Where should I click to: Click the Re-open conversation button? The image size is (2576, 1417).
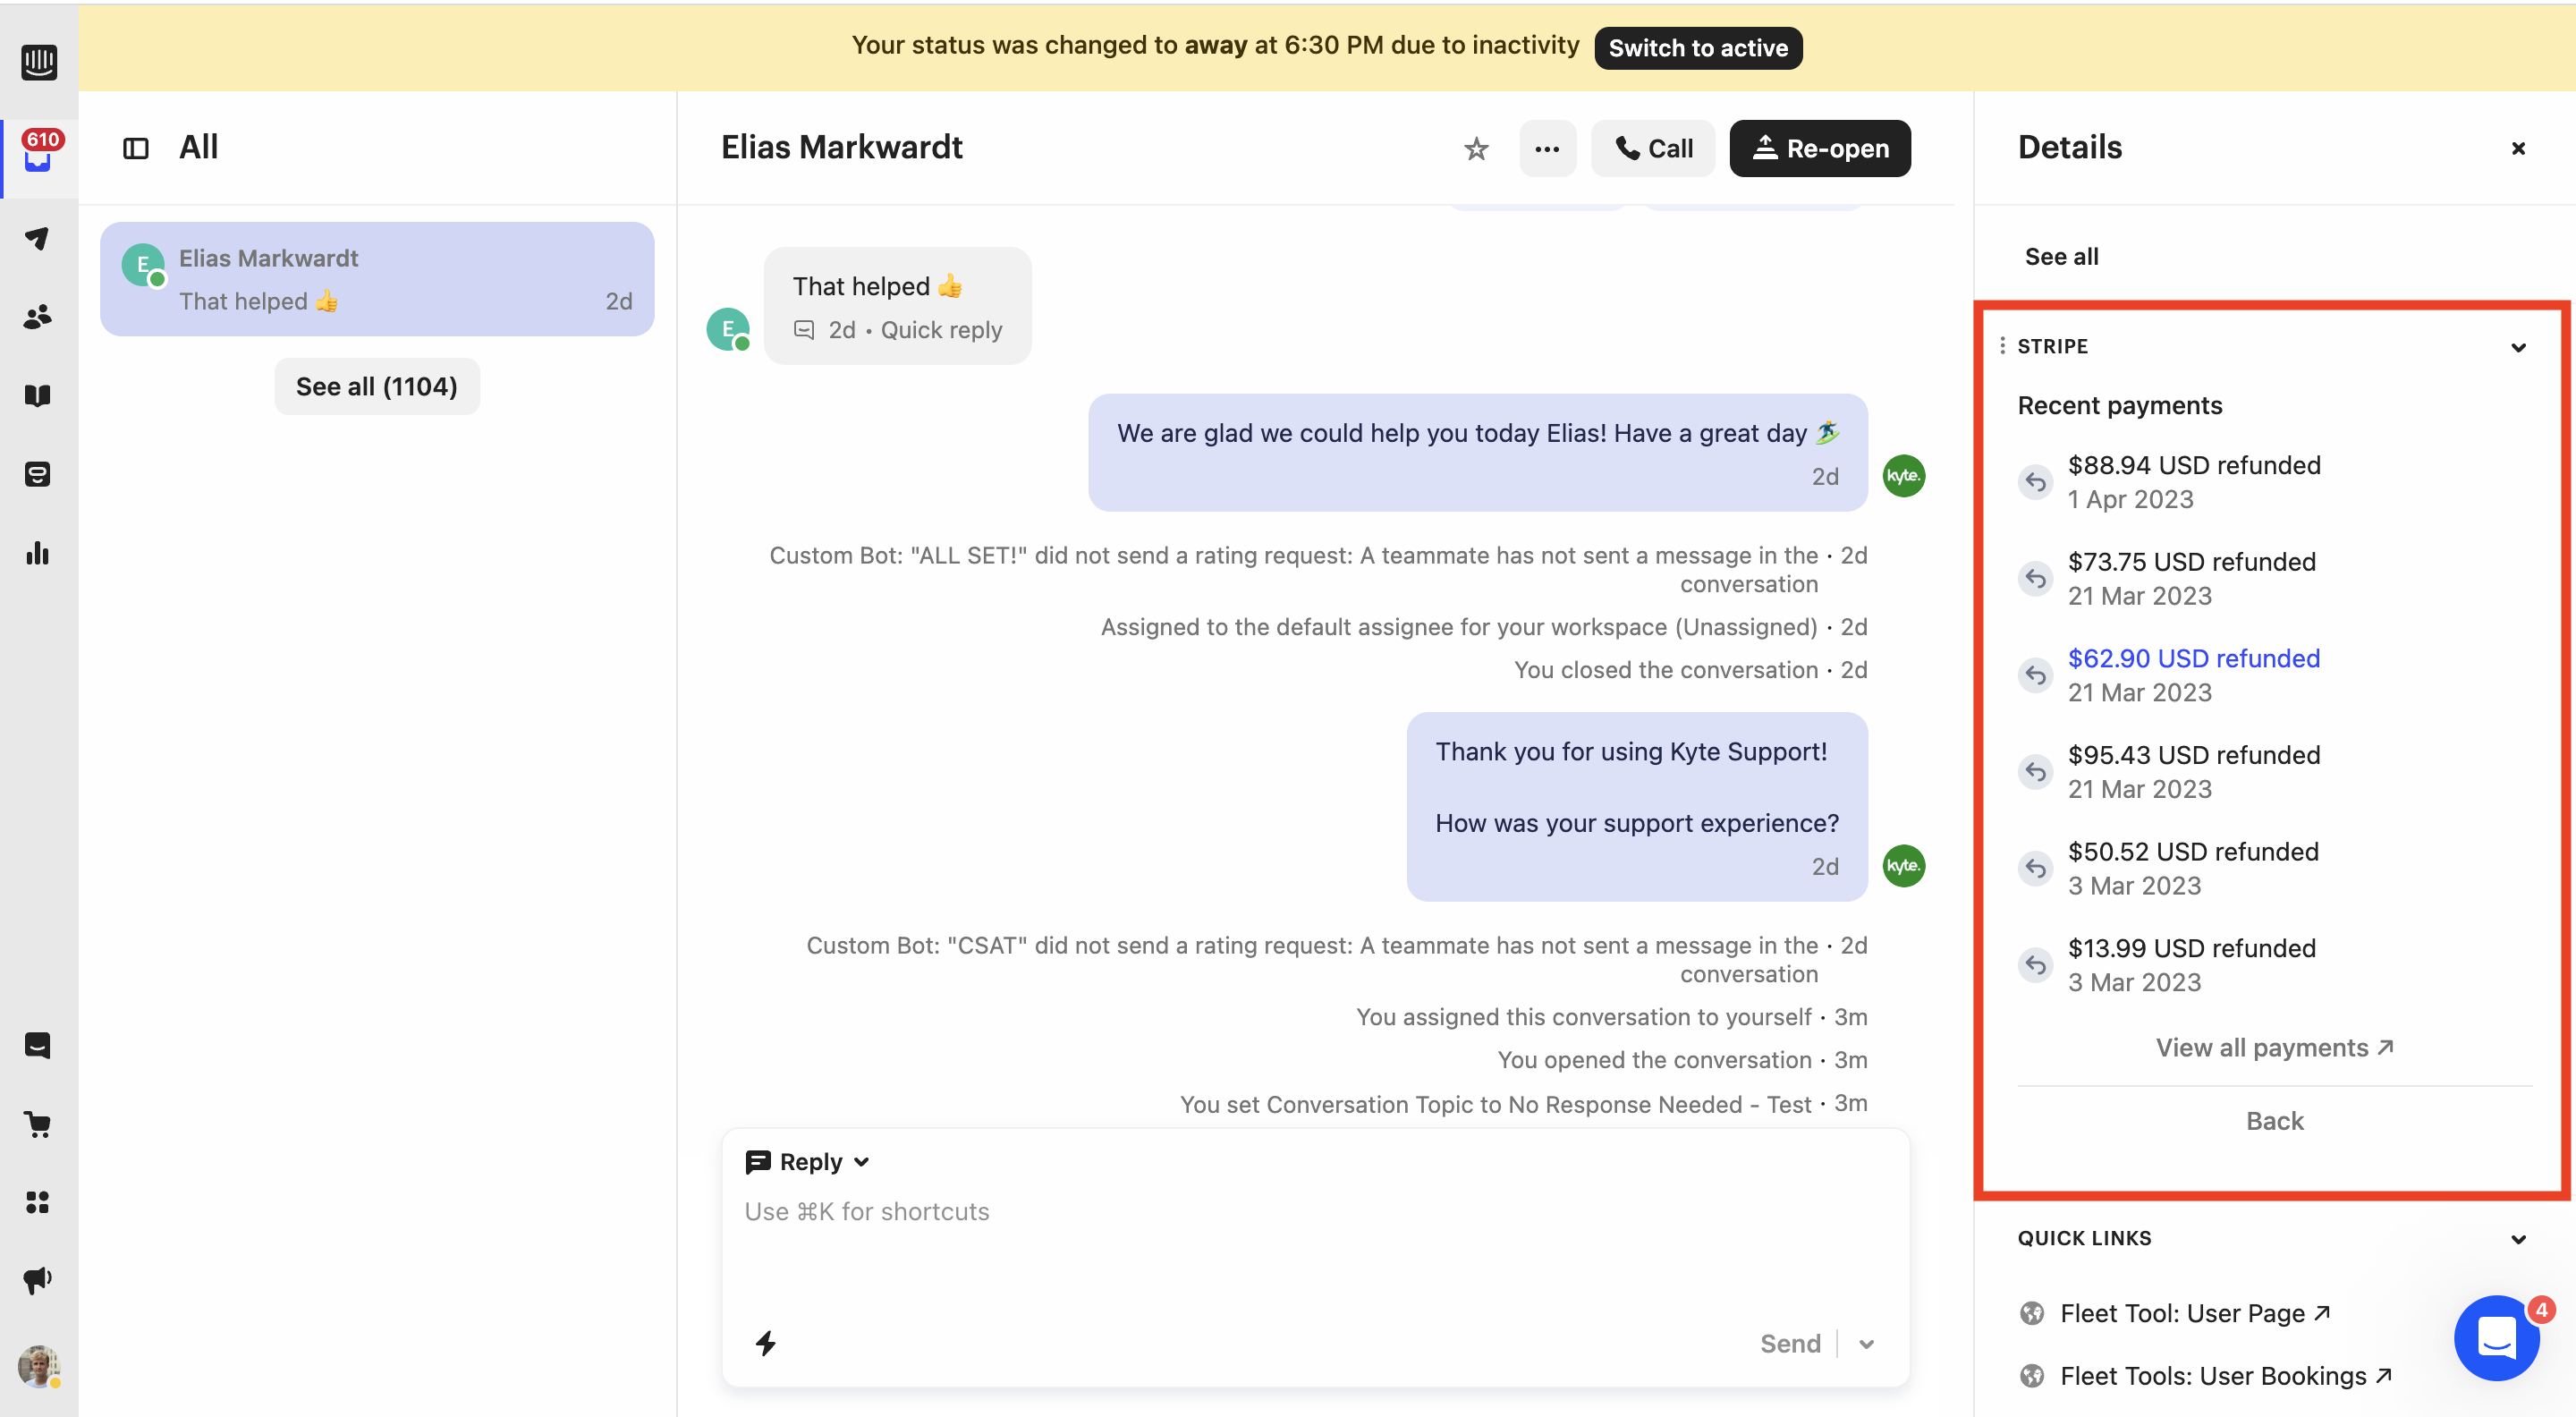(x=1821, y=145)
